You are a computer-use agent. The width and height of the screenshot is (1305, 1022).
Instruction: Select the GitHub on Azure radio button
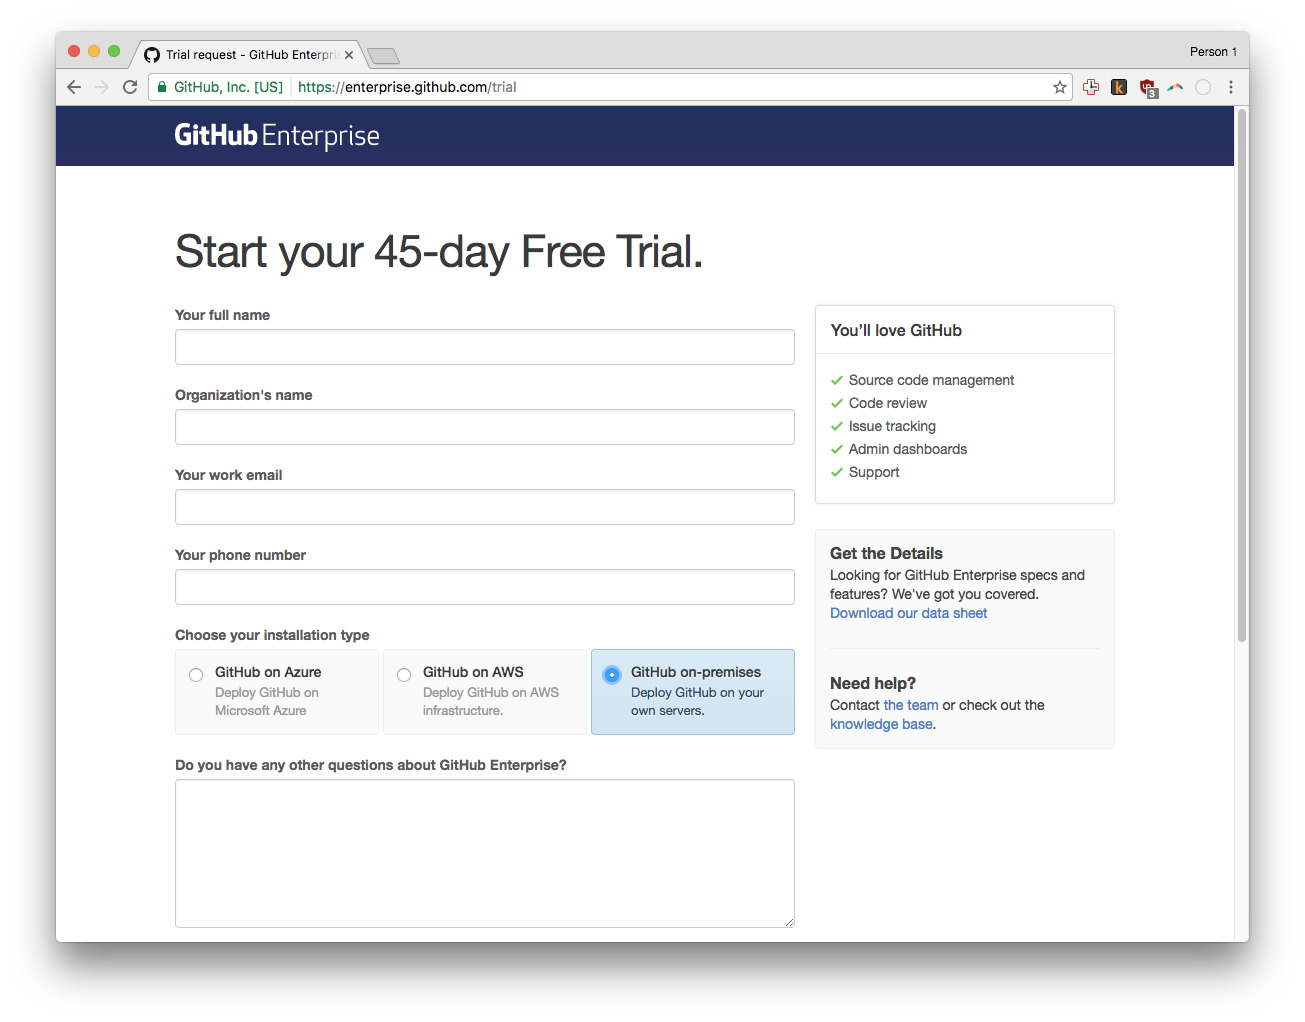point(196,675)
